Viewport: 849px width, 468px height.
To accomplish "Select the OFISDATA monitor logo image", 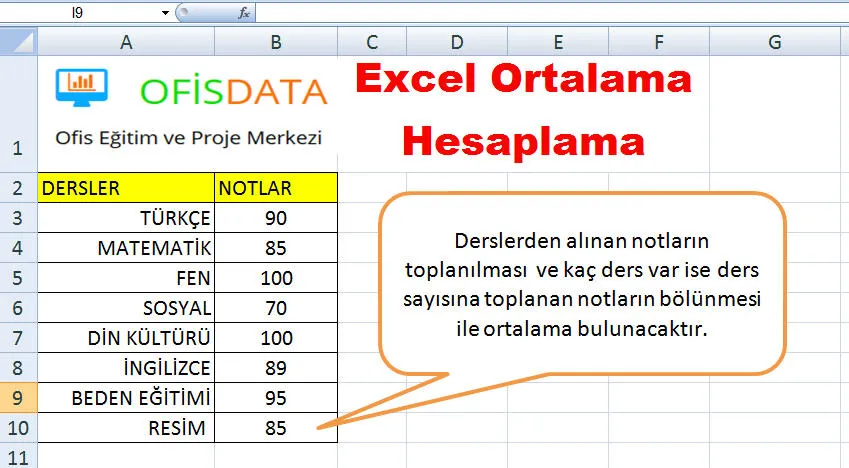I will [76, 88].
